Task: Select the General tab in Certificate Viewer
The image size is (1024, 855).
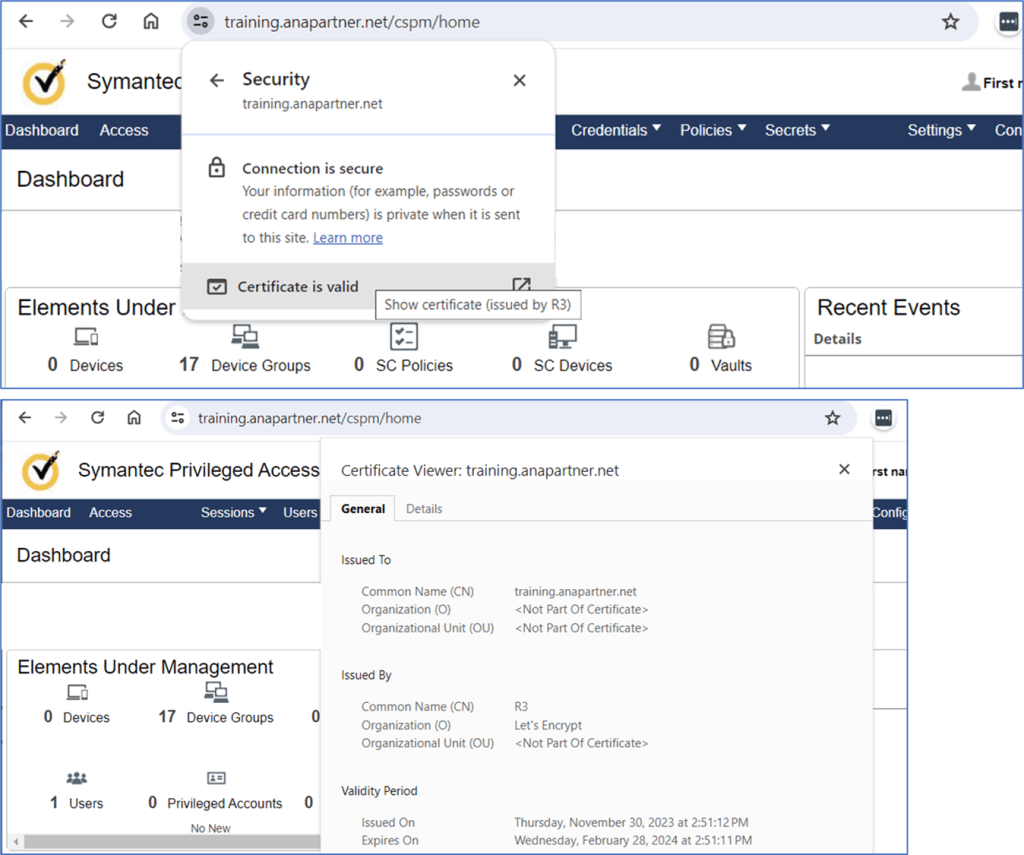Action: 363,509
